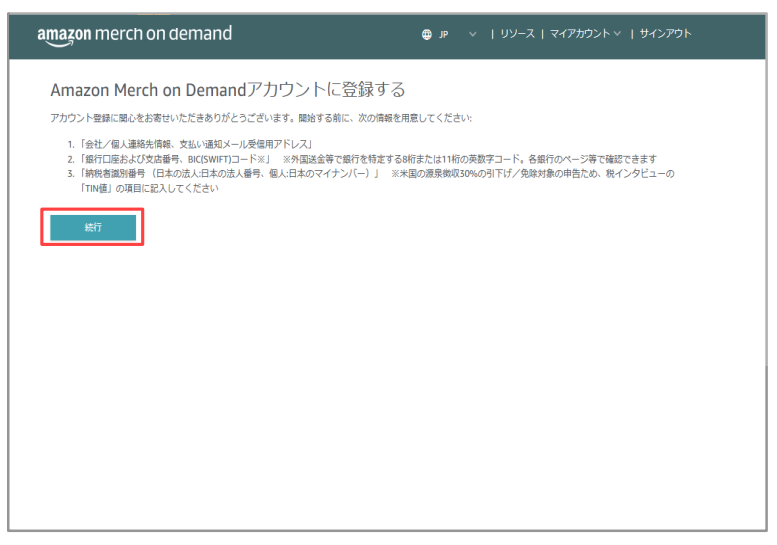777x545 pixels.
Task: Open the マイアカウント menu
Action: [580, 34]
